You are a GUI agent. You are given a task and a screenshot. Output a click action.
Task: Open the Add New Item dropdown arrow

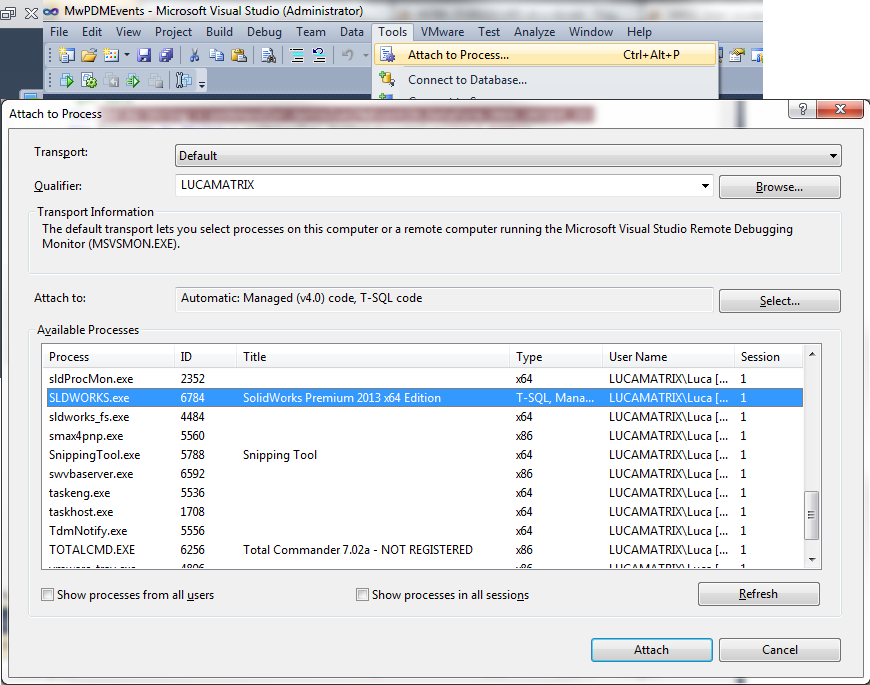[127, 55]
